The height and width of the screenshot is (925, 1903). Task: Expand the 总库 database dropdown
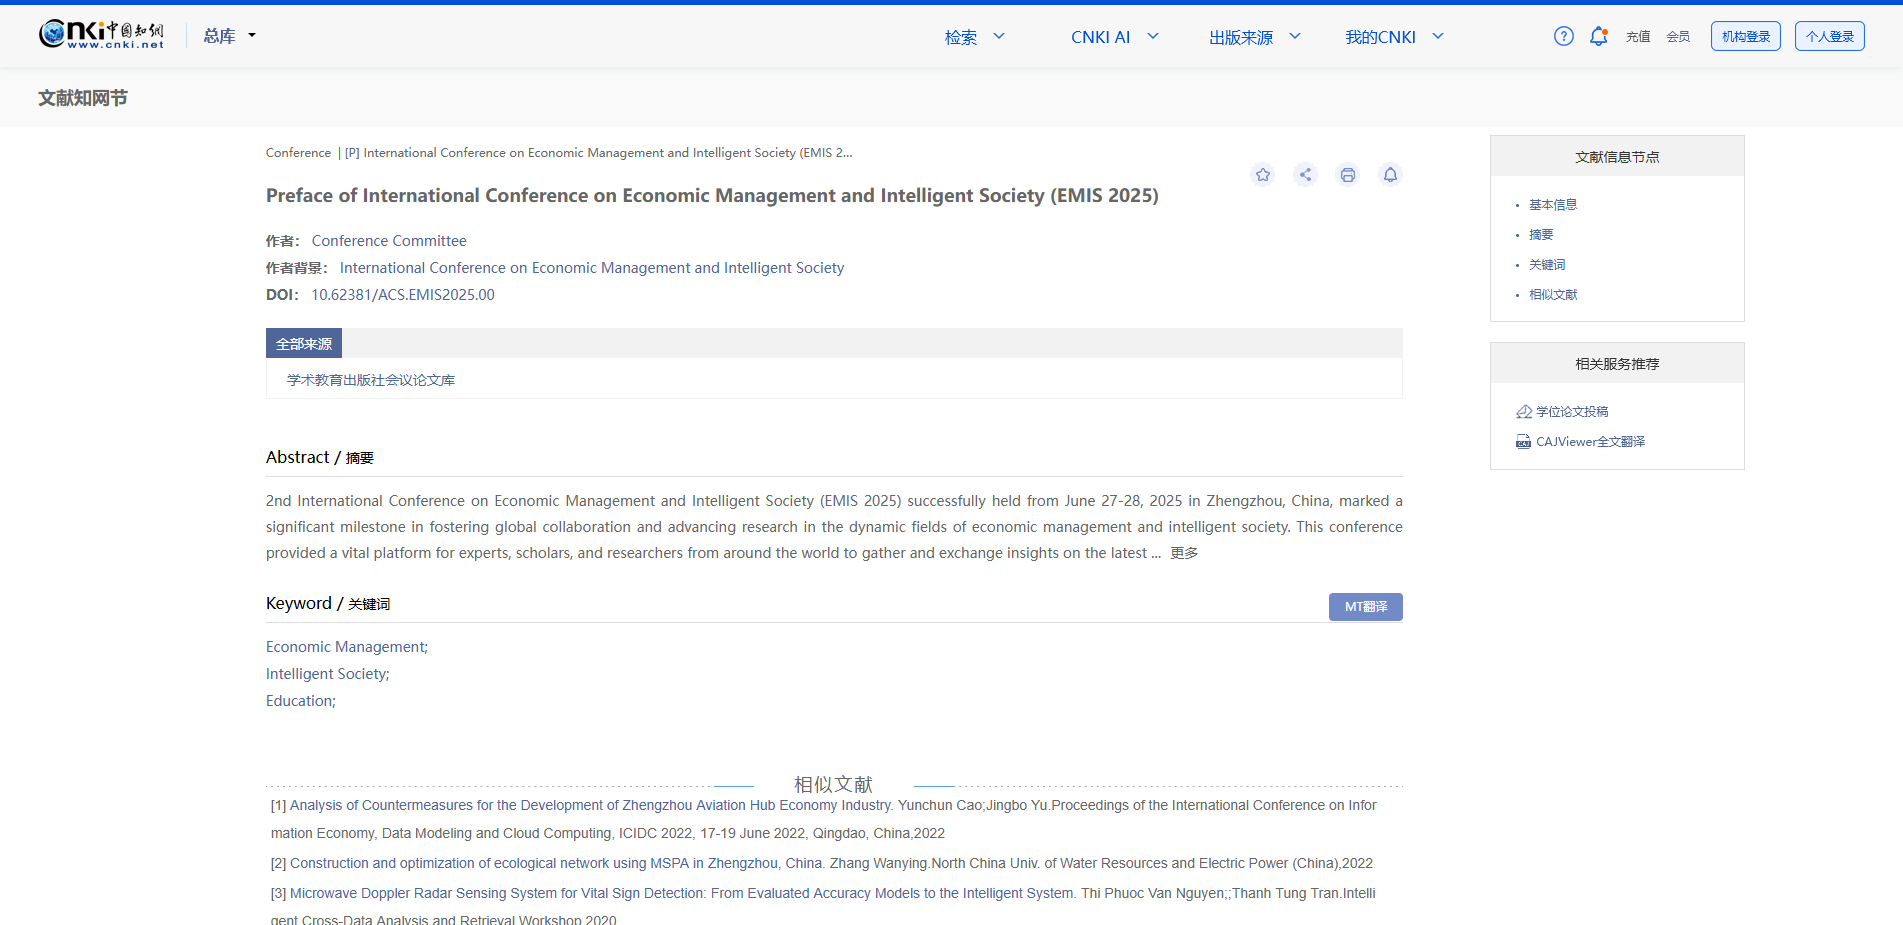230,36
